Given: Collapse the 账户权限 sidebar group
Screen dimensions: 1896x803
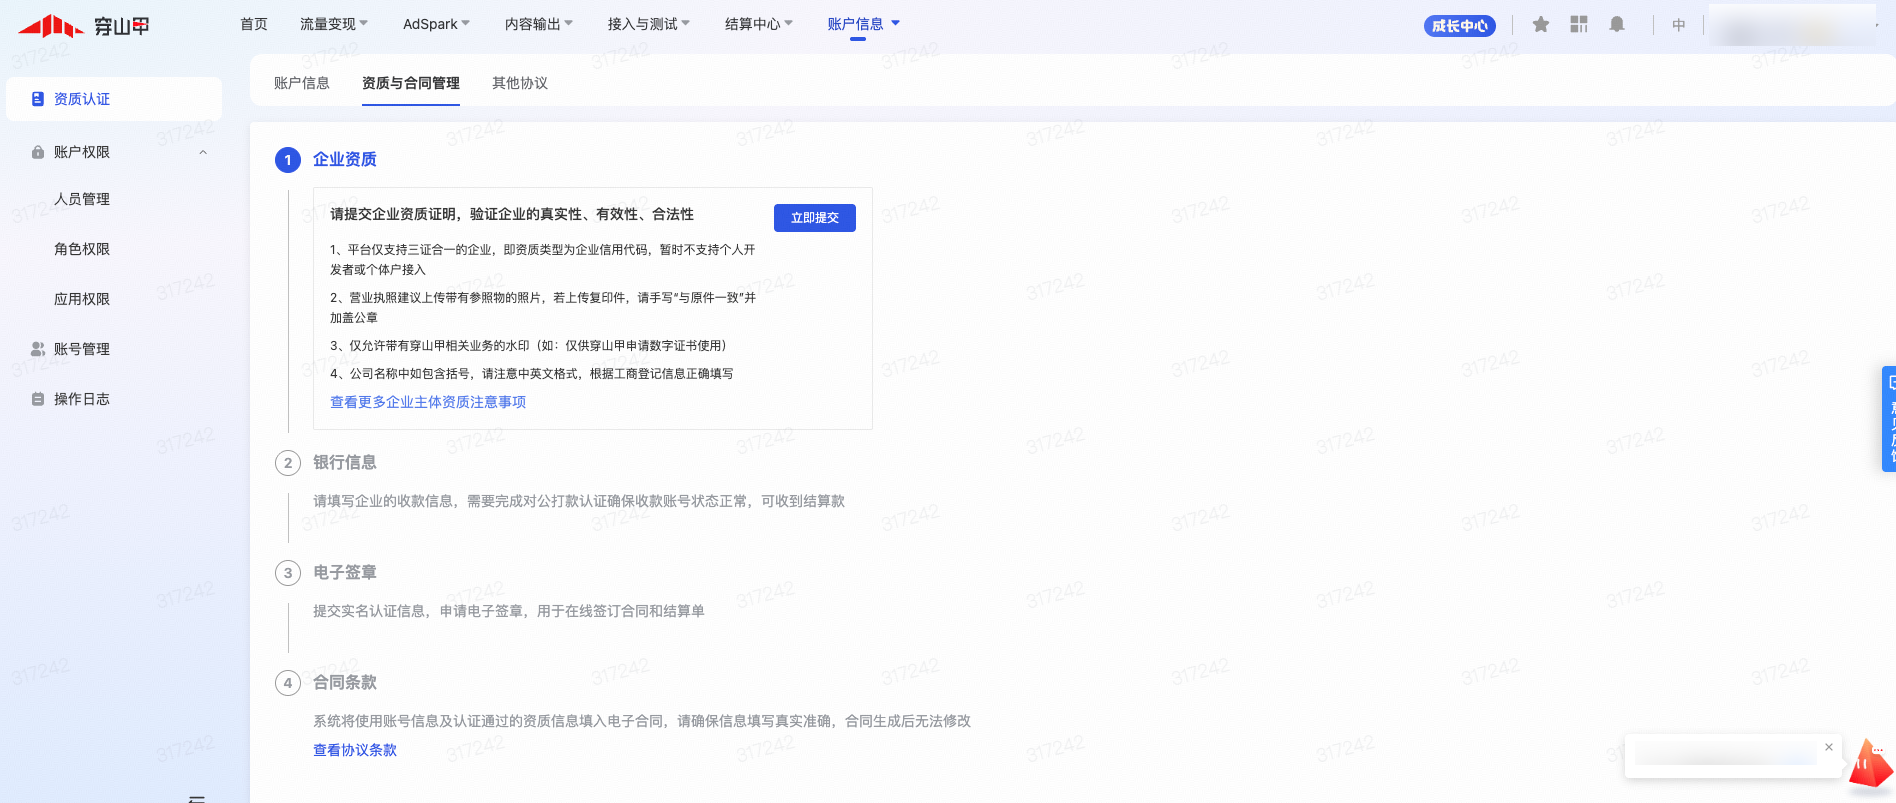Looking at the screenshot, I should (x=203, y=152).
